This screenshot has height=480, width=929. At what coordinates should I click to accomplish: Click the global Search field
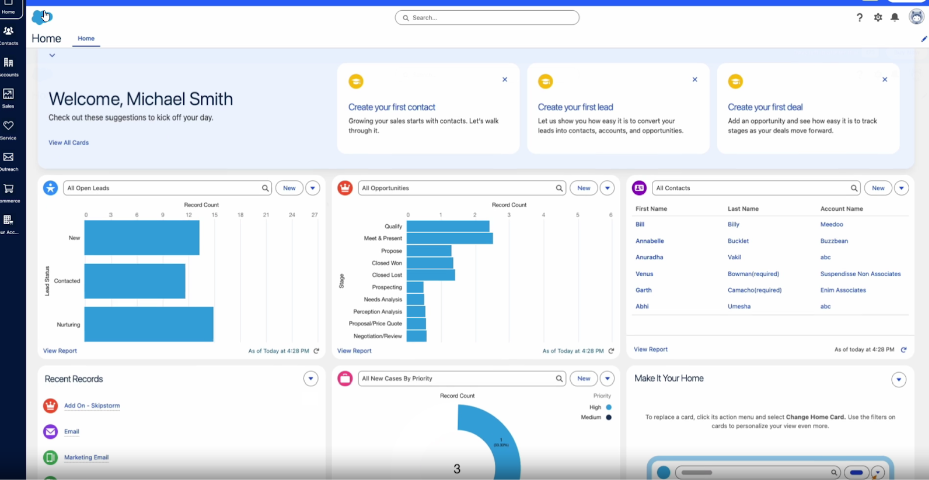click(487, 18)
